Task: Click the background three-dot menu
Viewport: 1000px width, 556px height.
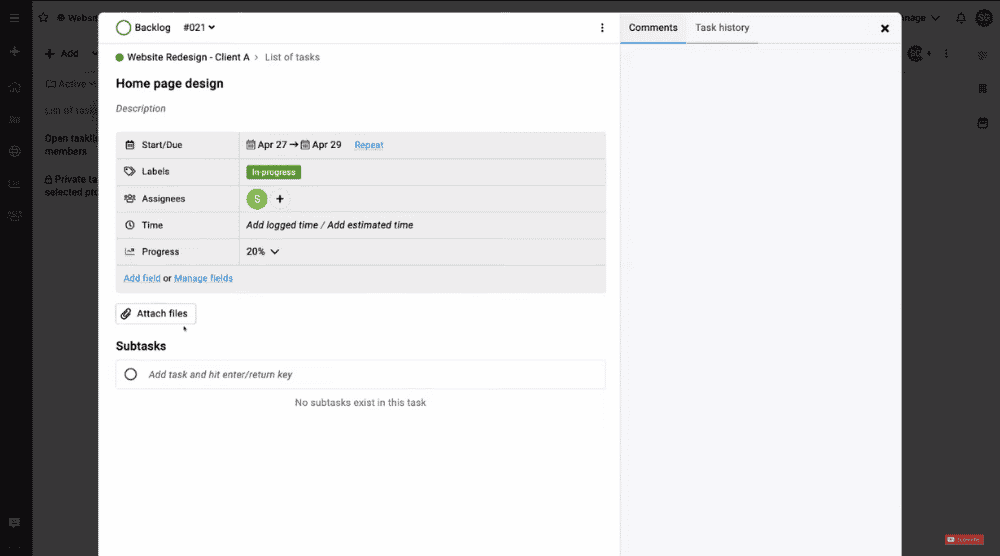Action: point(946,54)
